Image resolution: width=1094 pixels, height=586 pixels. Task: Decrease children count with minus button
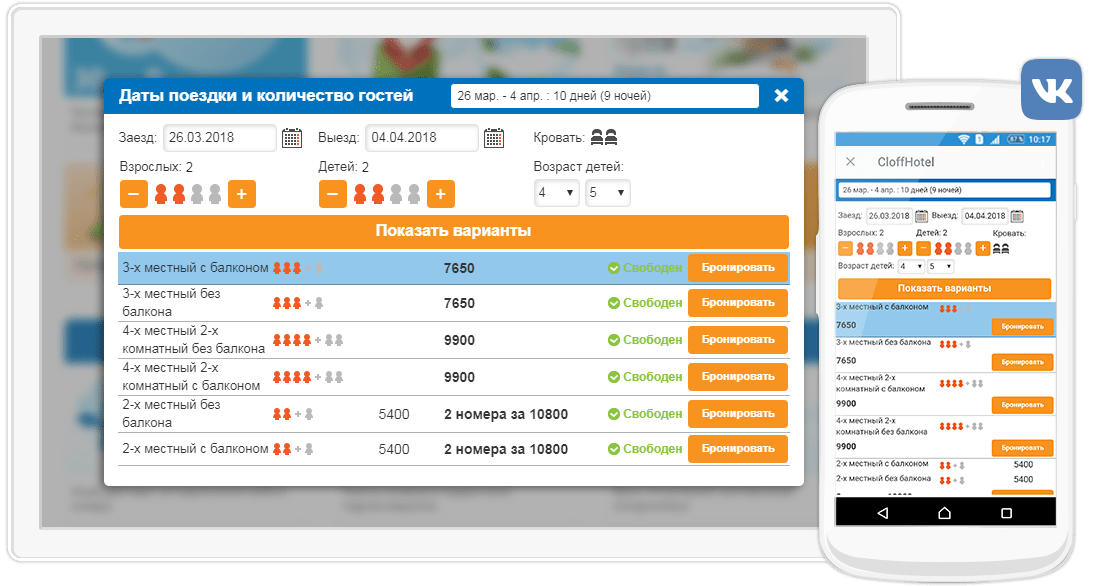(x=333, y=194)
